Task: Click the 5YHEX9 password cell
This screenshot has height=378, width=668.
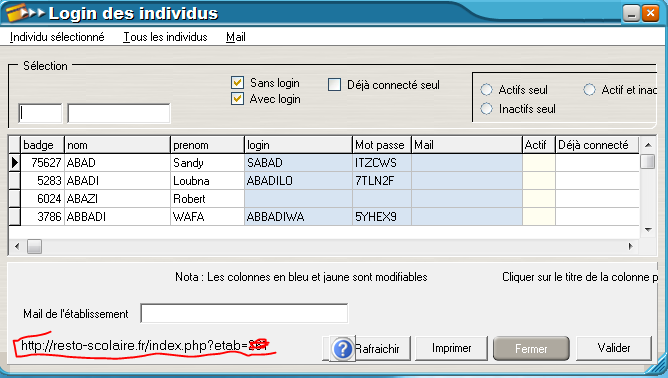Action: point(382,216)
